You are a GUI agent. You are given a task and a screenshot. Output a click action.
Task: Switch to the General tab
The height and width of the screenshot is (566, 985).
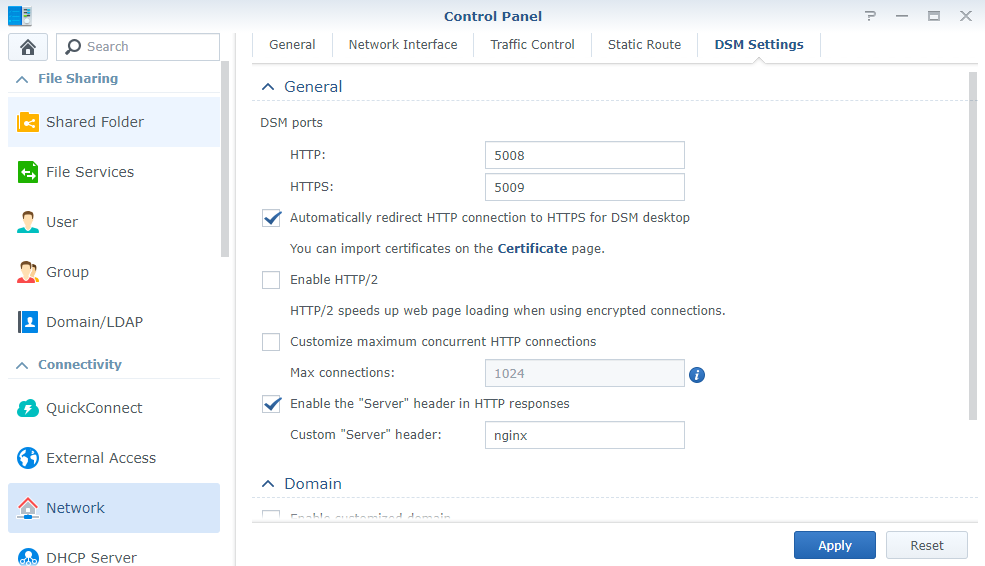292,45
